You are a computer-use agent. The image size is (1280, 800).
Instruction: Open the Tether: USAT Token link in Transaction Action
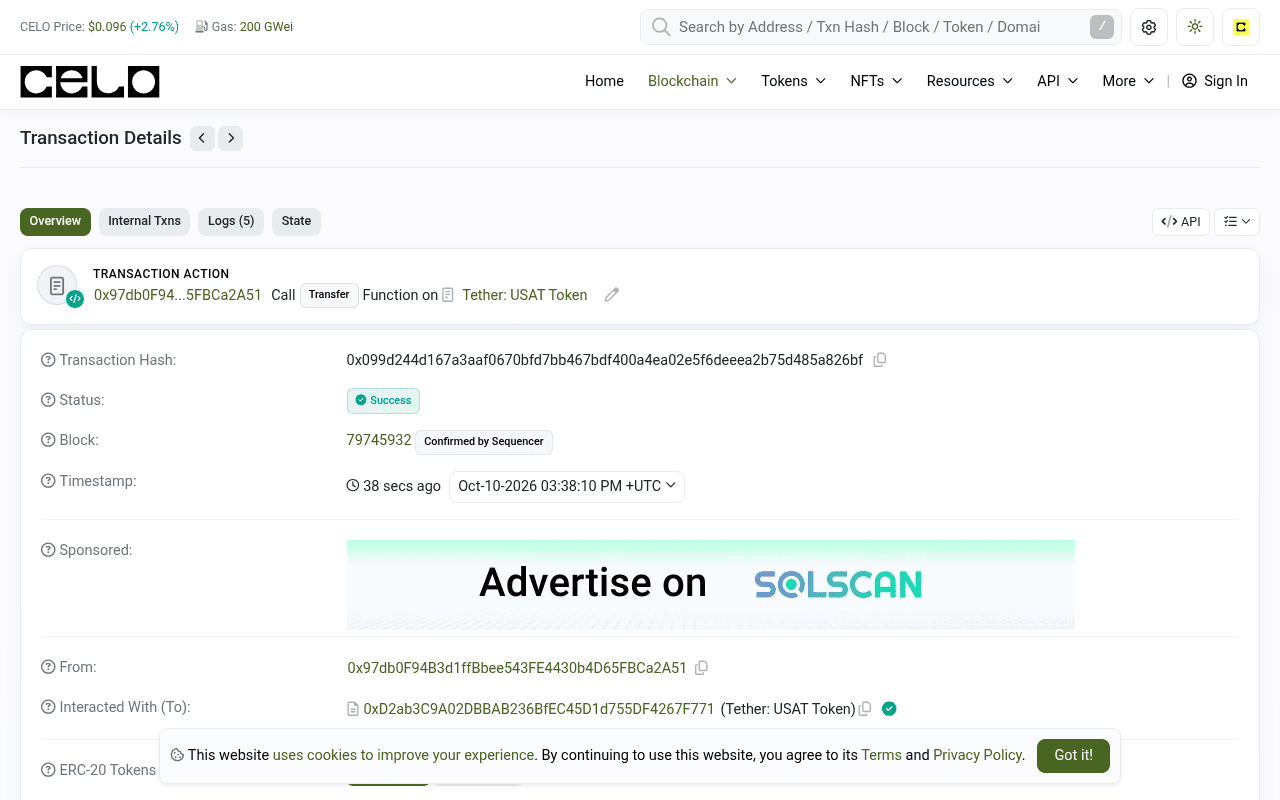click(x=525, y=295)
